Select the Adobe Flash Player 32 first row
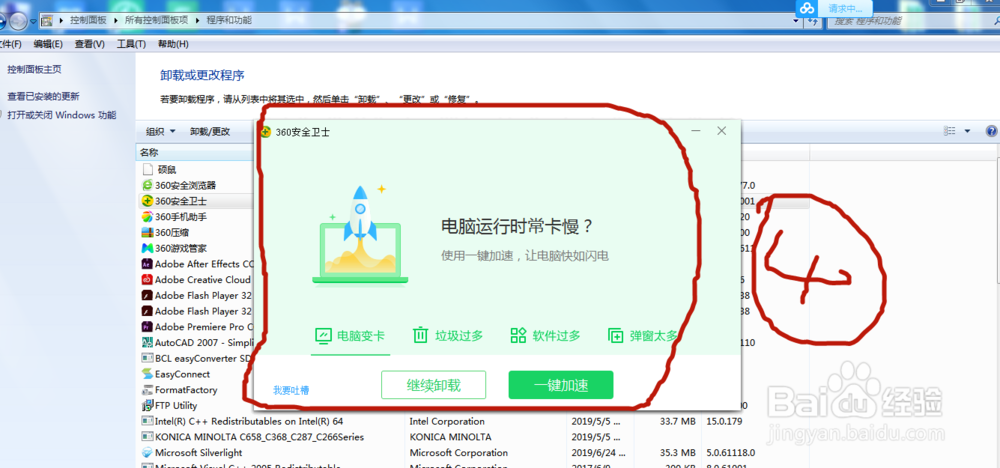Viewport: 1000px width, 468px height. click(204, 296)
